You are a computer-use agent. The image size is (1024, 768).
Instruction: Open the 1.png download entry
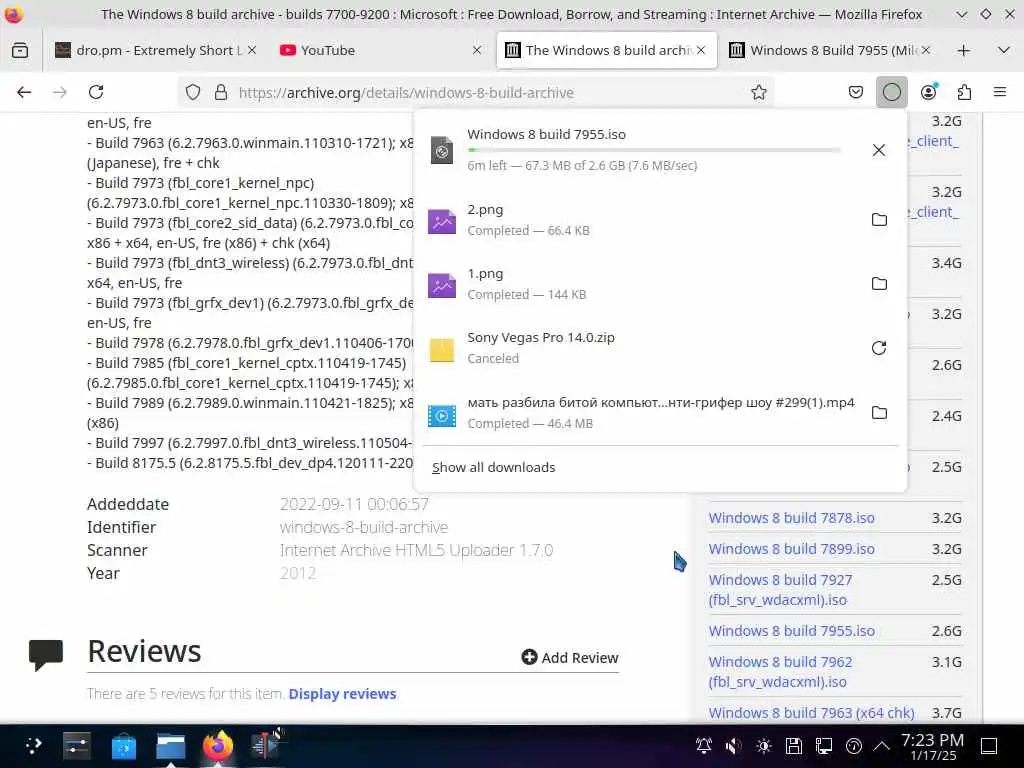pyautogui.click(x=660, y=283)
